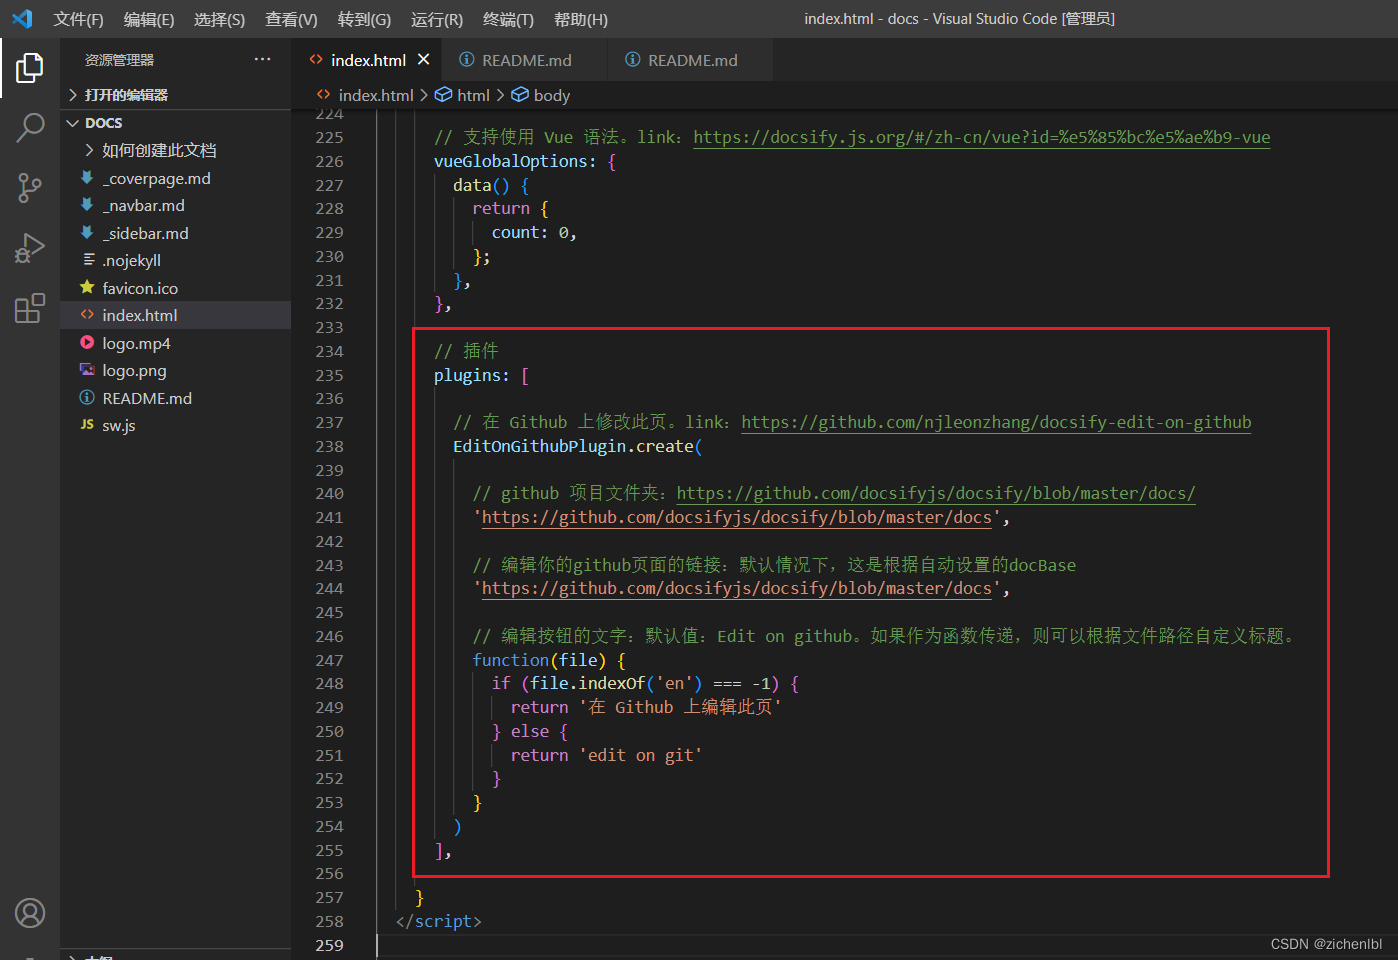The width and height of the screenshot is (1398, 960).
Task: Click the docs URL string on line 244
Action: pos(737,588)
